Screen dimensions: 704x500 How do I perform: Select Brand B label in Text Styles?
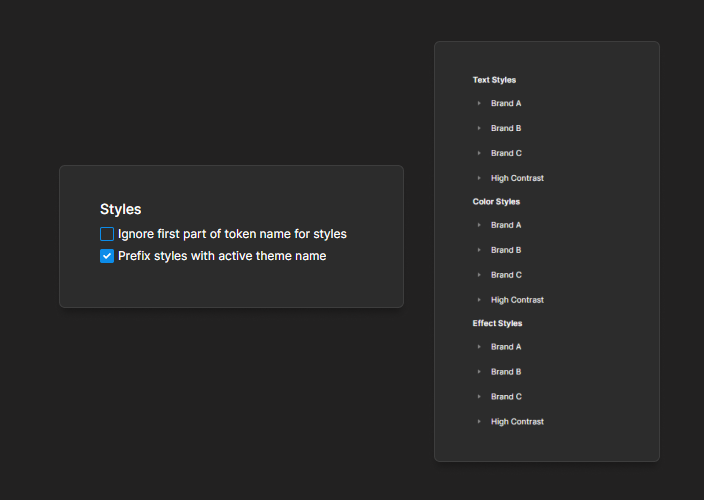[506, 128]
